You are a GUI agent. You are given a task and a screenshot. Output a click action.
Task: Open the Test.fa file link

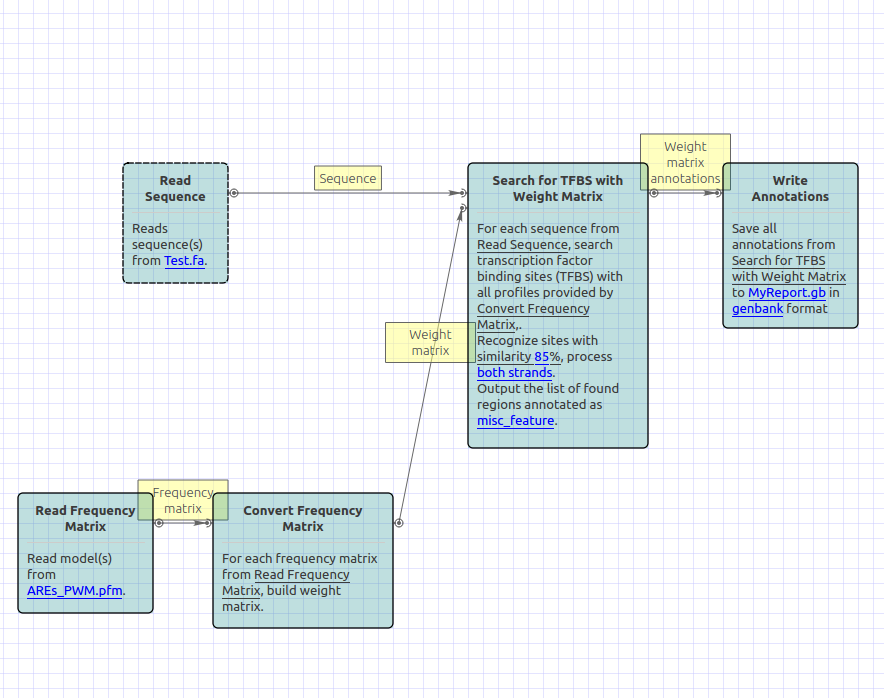(x=184, y=261)
